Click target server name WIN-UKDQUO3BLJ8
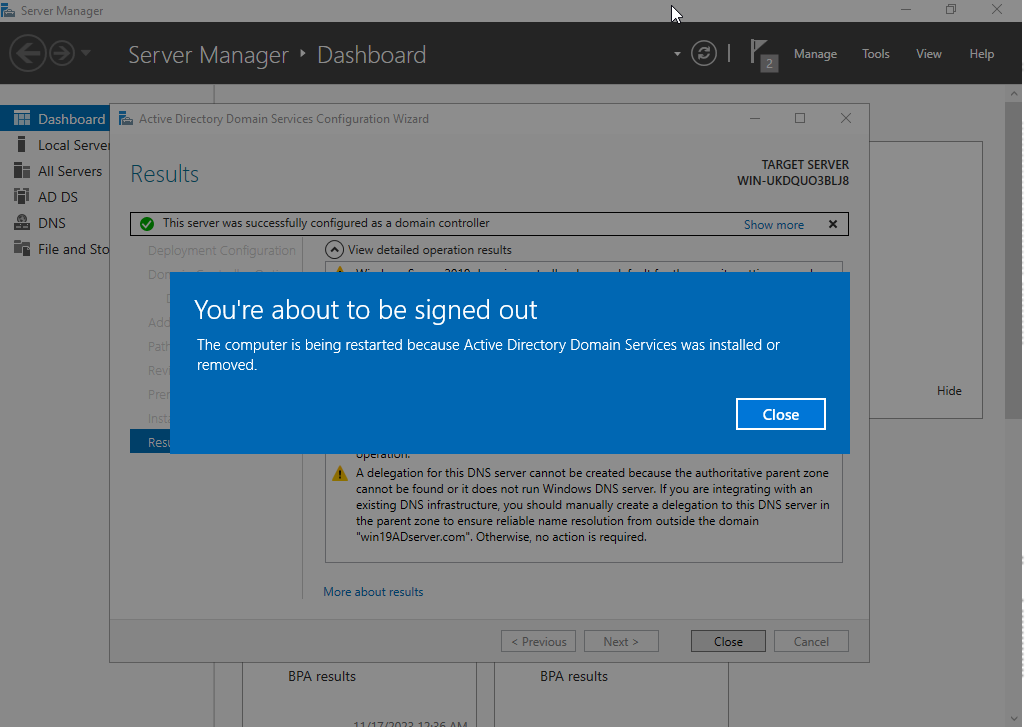The height and width of the screenshot is (727, 1025). [x=793, y=180]
